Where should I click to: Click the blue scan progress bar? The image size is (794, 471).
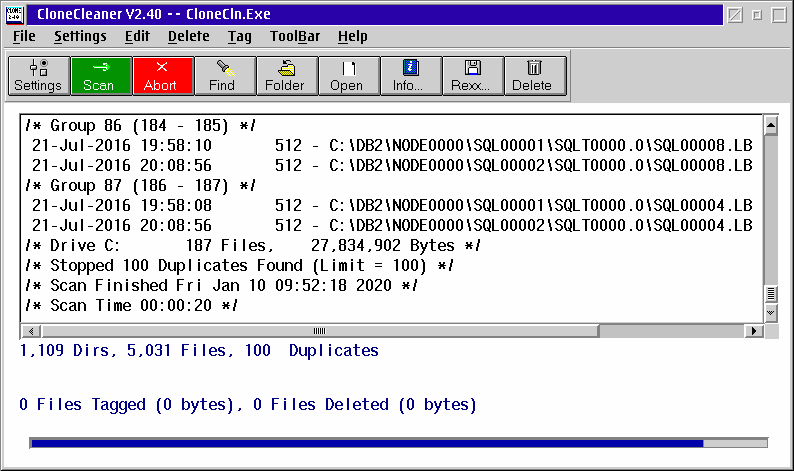(399, 443)
